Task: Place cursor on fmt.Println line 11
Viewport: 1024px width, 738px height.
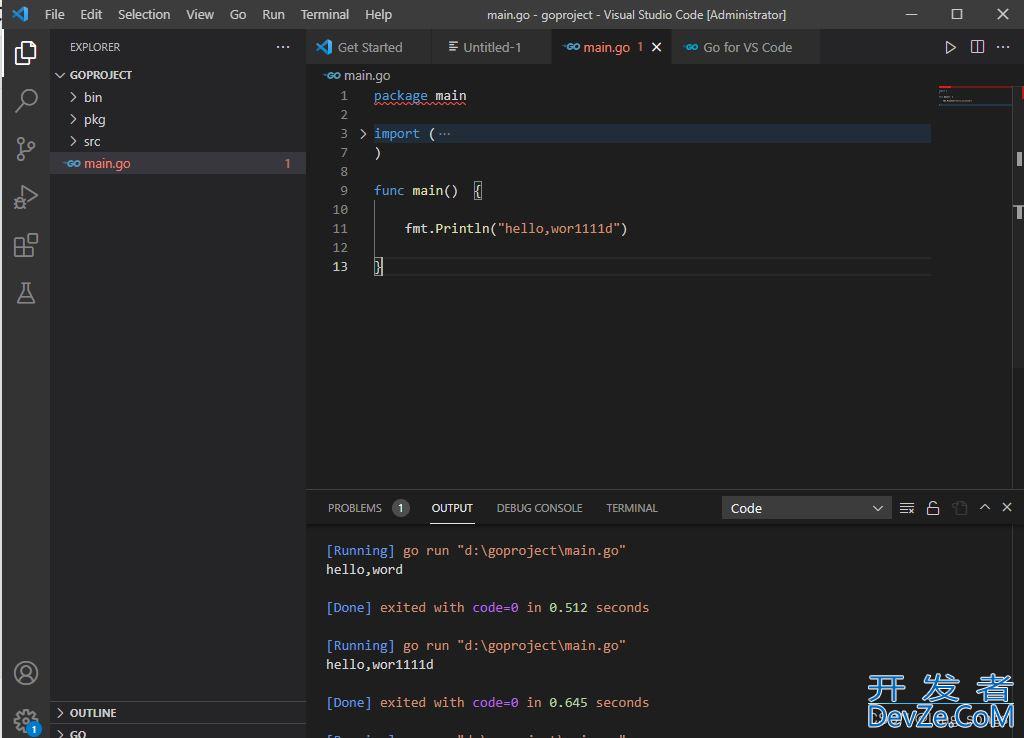Action: (515, 229)
